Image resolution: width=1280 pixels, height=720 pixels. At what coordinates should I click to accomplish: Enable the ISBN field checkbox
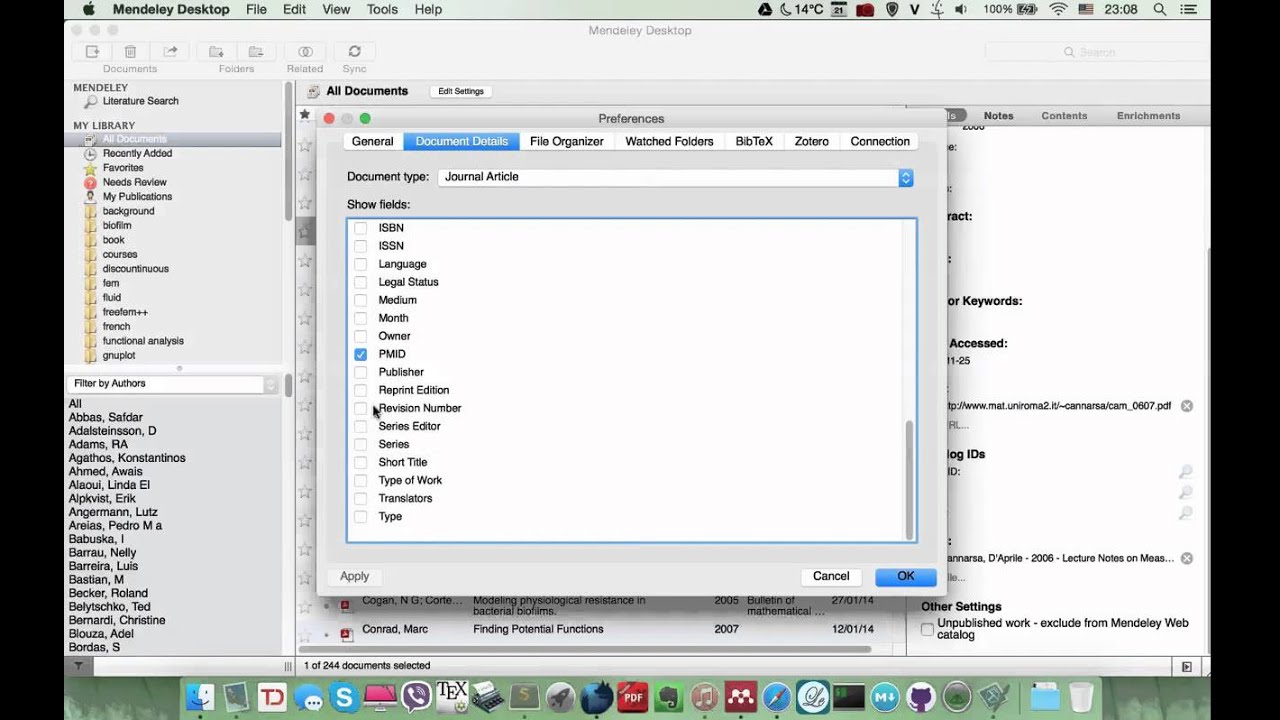tap(360, 228)
